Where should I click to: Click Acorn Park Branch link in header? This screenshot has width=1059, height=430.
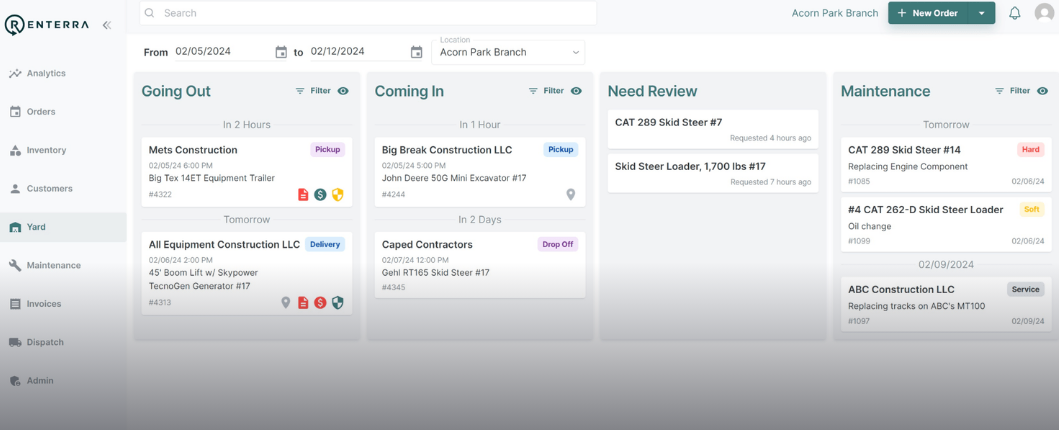tap(835, 13)
